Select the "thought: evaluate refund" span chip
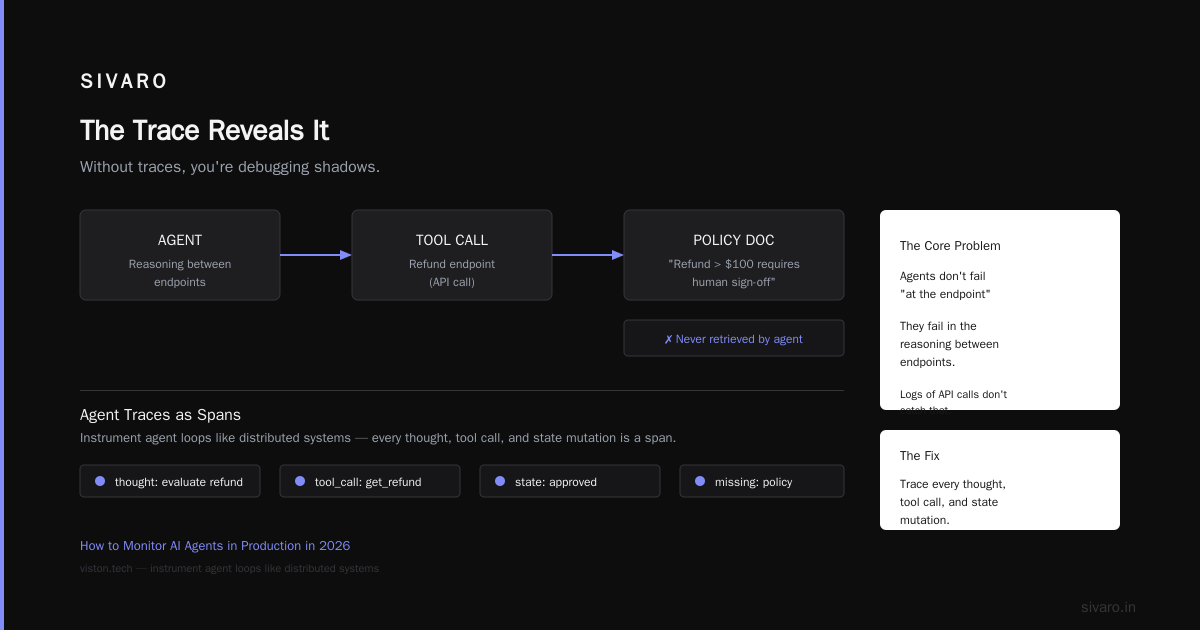 click(x=170, y=481)
